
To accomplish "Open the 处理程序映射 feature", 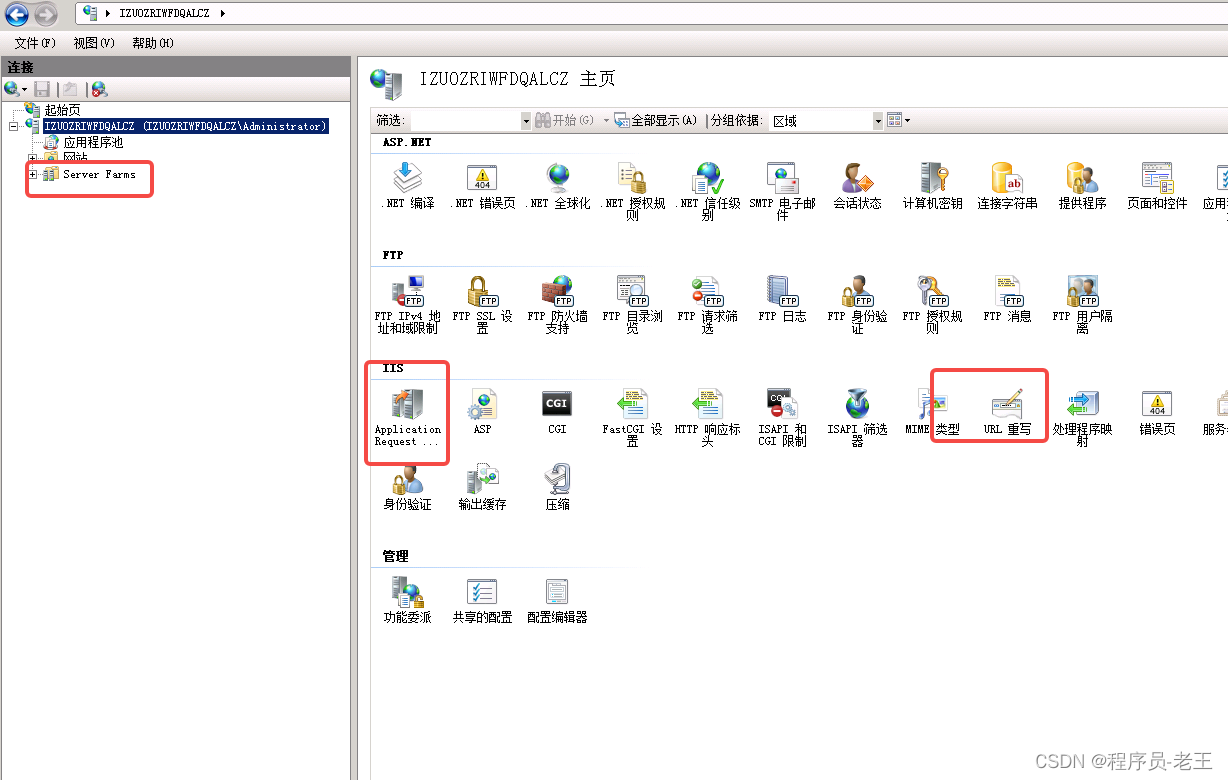I will (x=1082, y=417).
